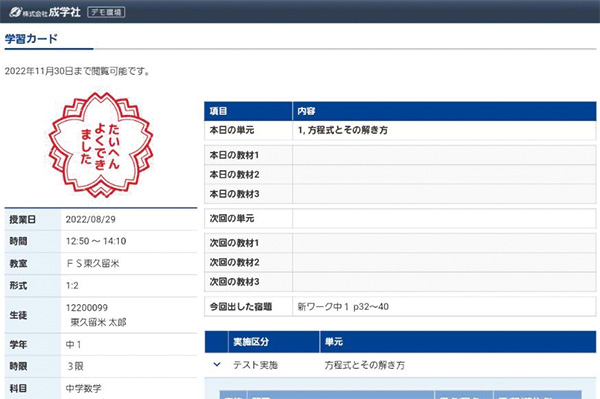Click the 授業日 value 2022/08/29
This screenshot has height=399, width=600.
tap(91, 219)
